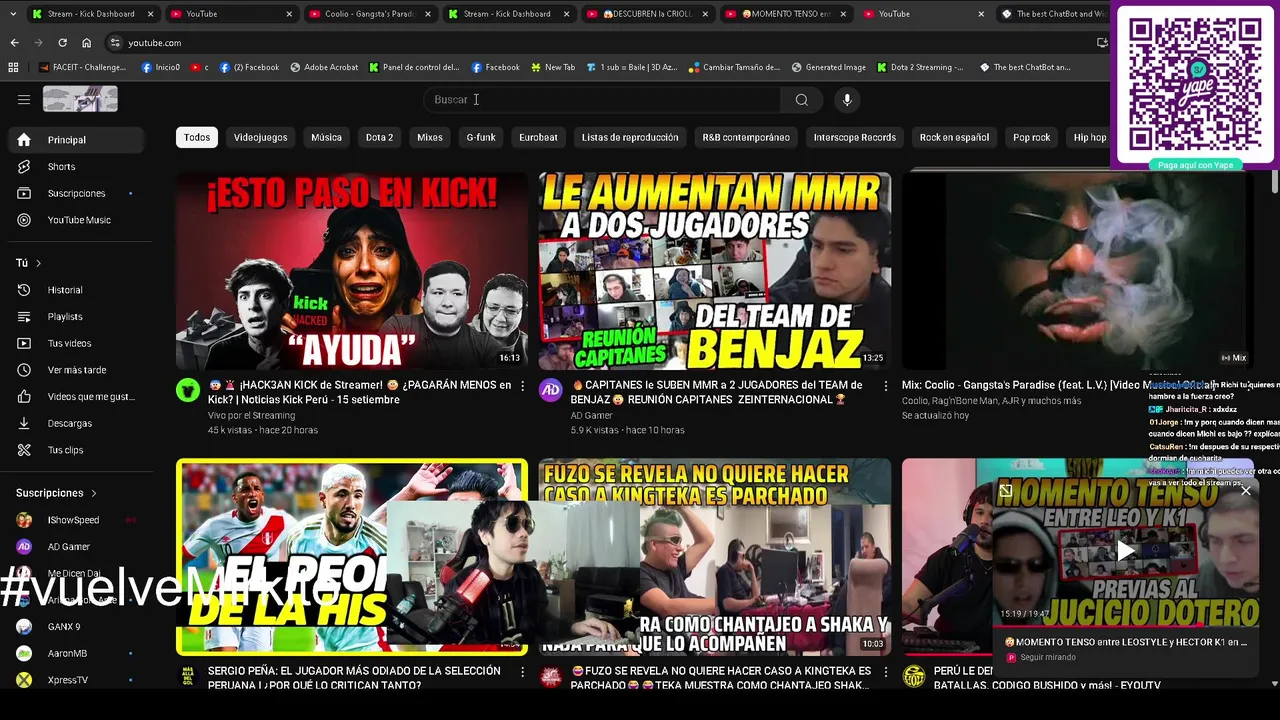Click AD Gamer avatar beside CAPITANES video
Viewport: 1280px width, 720px height.
tap(550, 390)
